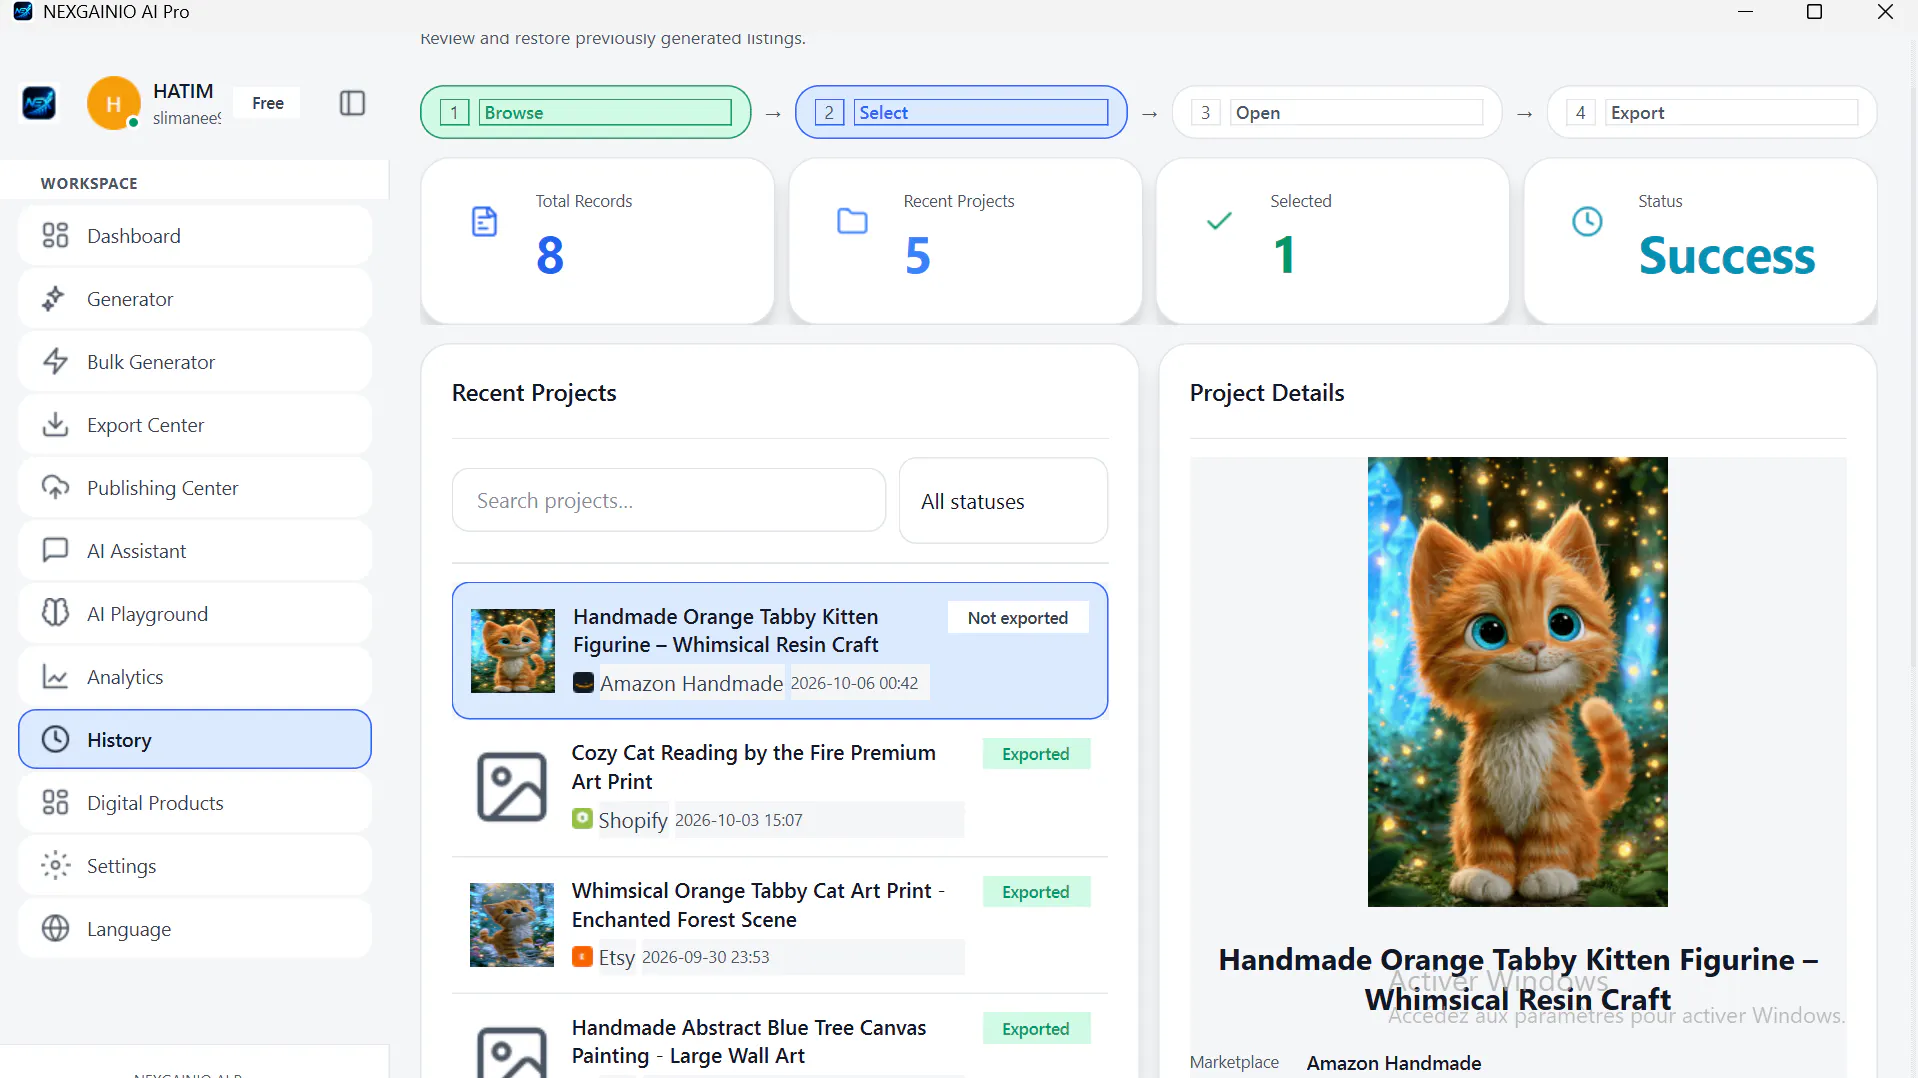Viewport: 1918px width, 1078px height.
Task: Collapse the sidebar using the panel icon
Action: (352, 103)
